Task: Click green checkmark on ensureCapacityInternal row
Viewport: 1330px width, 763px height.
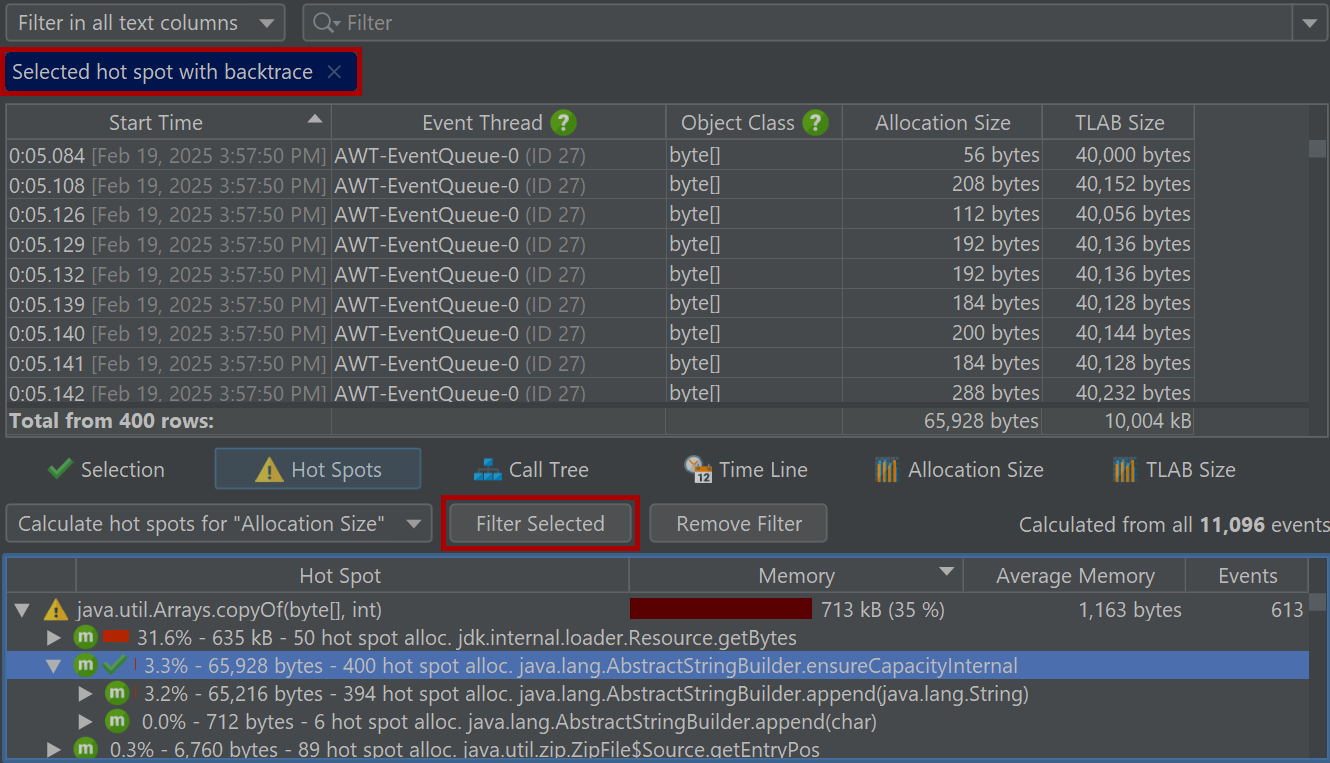Action: 114,665
